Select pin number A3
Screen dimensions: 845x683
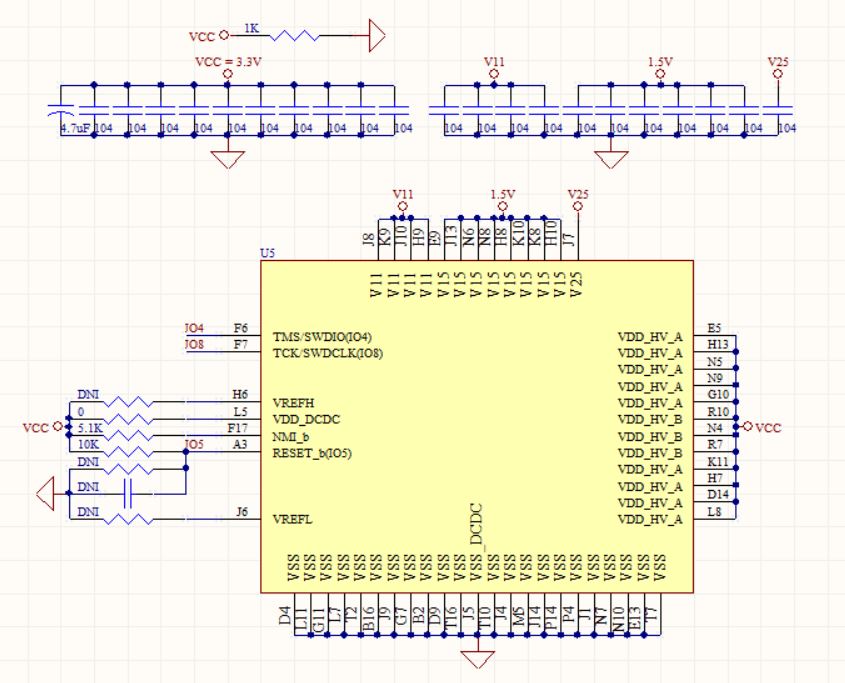coord(240,444)
